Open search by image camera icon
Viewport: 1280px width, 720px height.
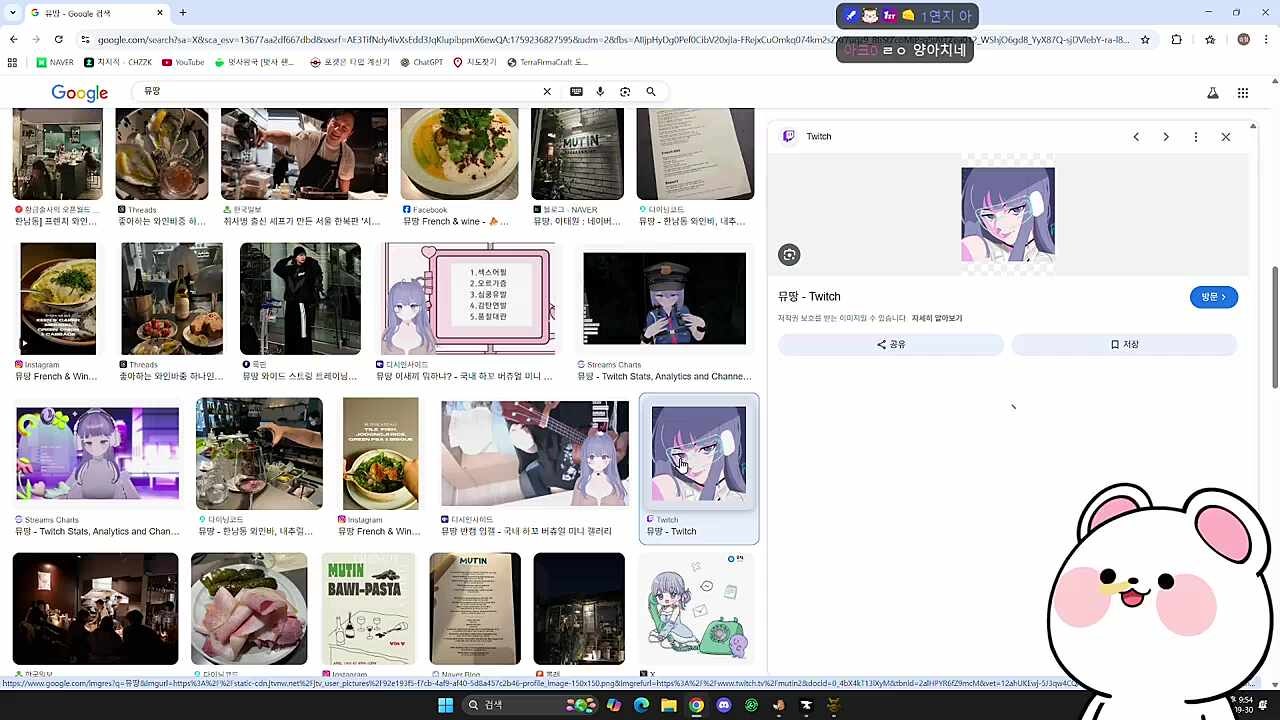(x=625, y=91)
